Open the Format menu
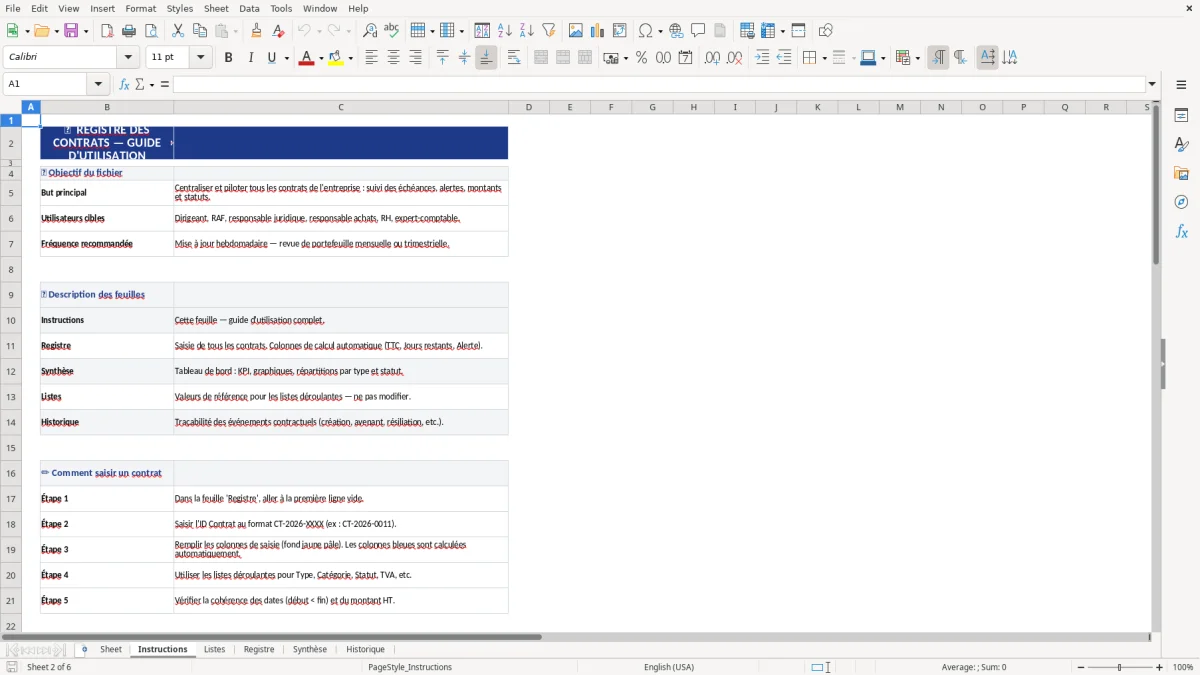 (140, 8)
